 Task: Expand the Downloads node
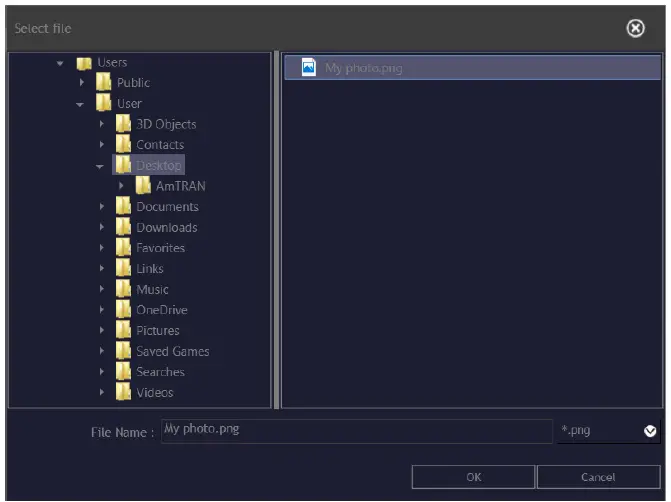click(101, 227)
